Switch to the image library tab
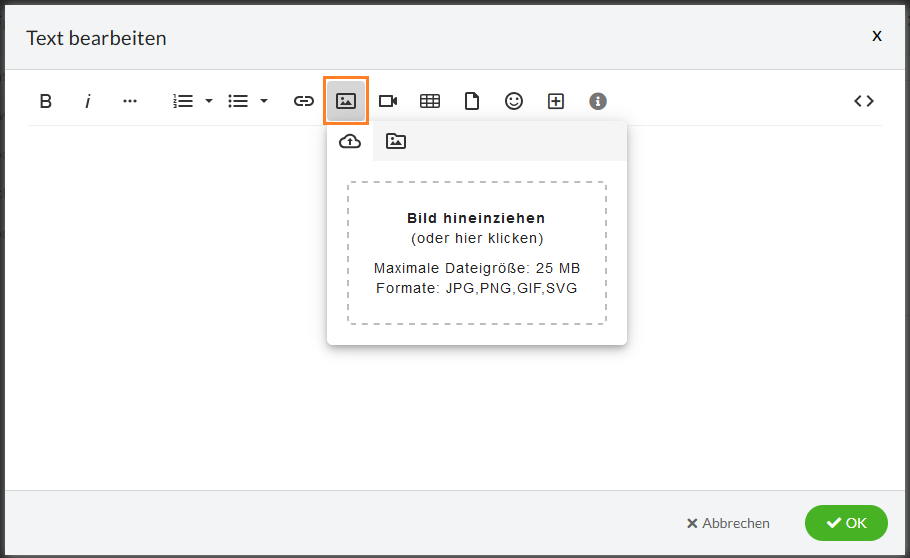 click(x=396, y=141)
